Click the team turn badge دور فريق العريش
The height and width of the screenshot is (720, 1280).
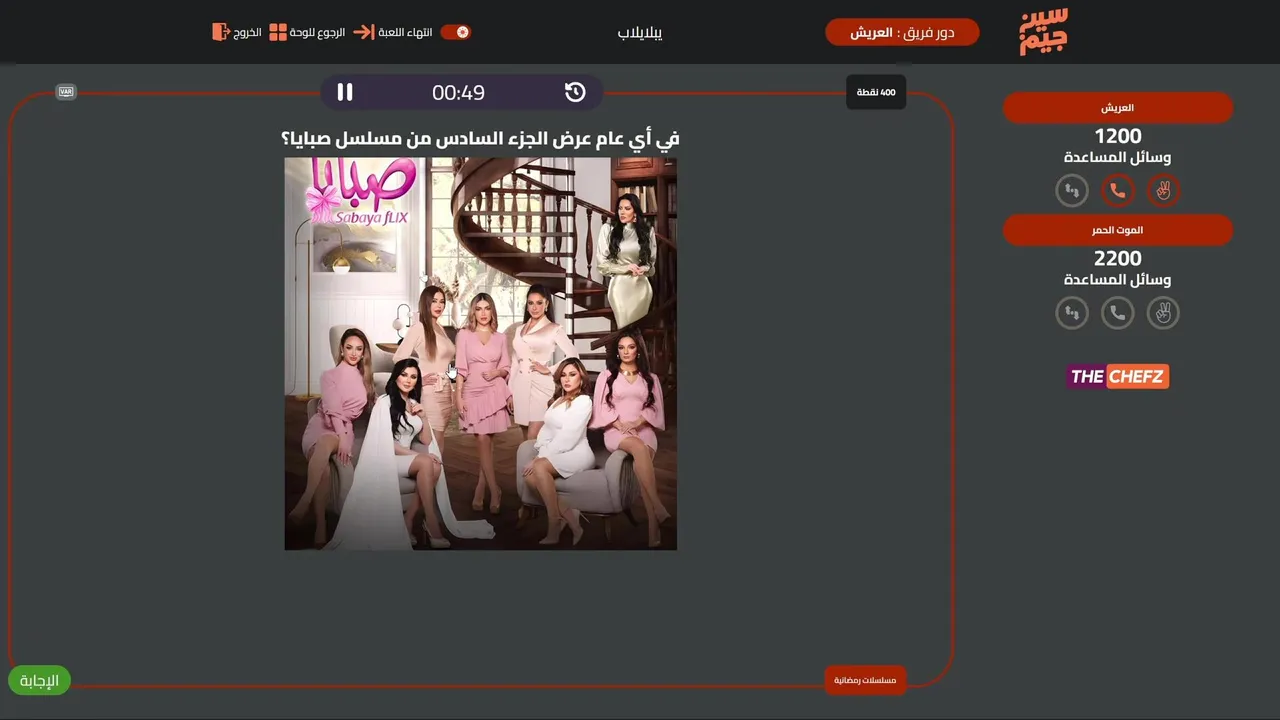tap(902, 32)
